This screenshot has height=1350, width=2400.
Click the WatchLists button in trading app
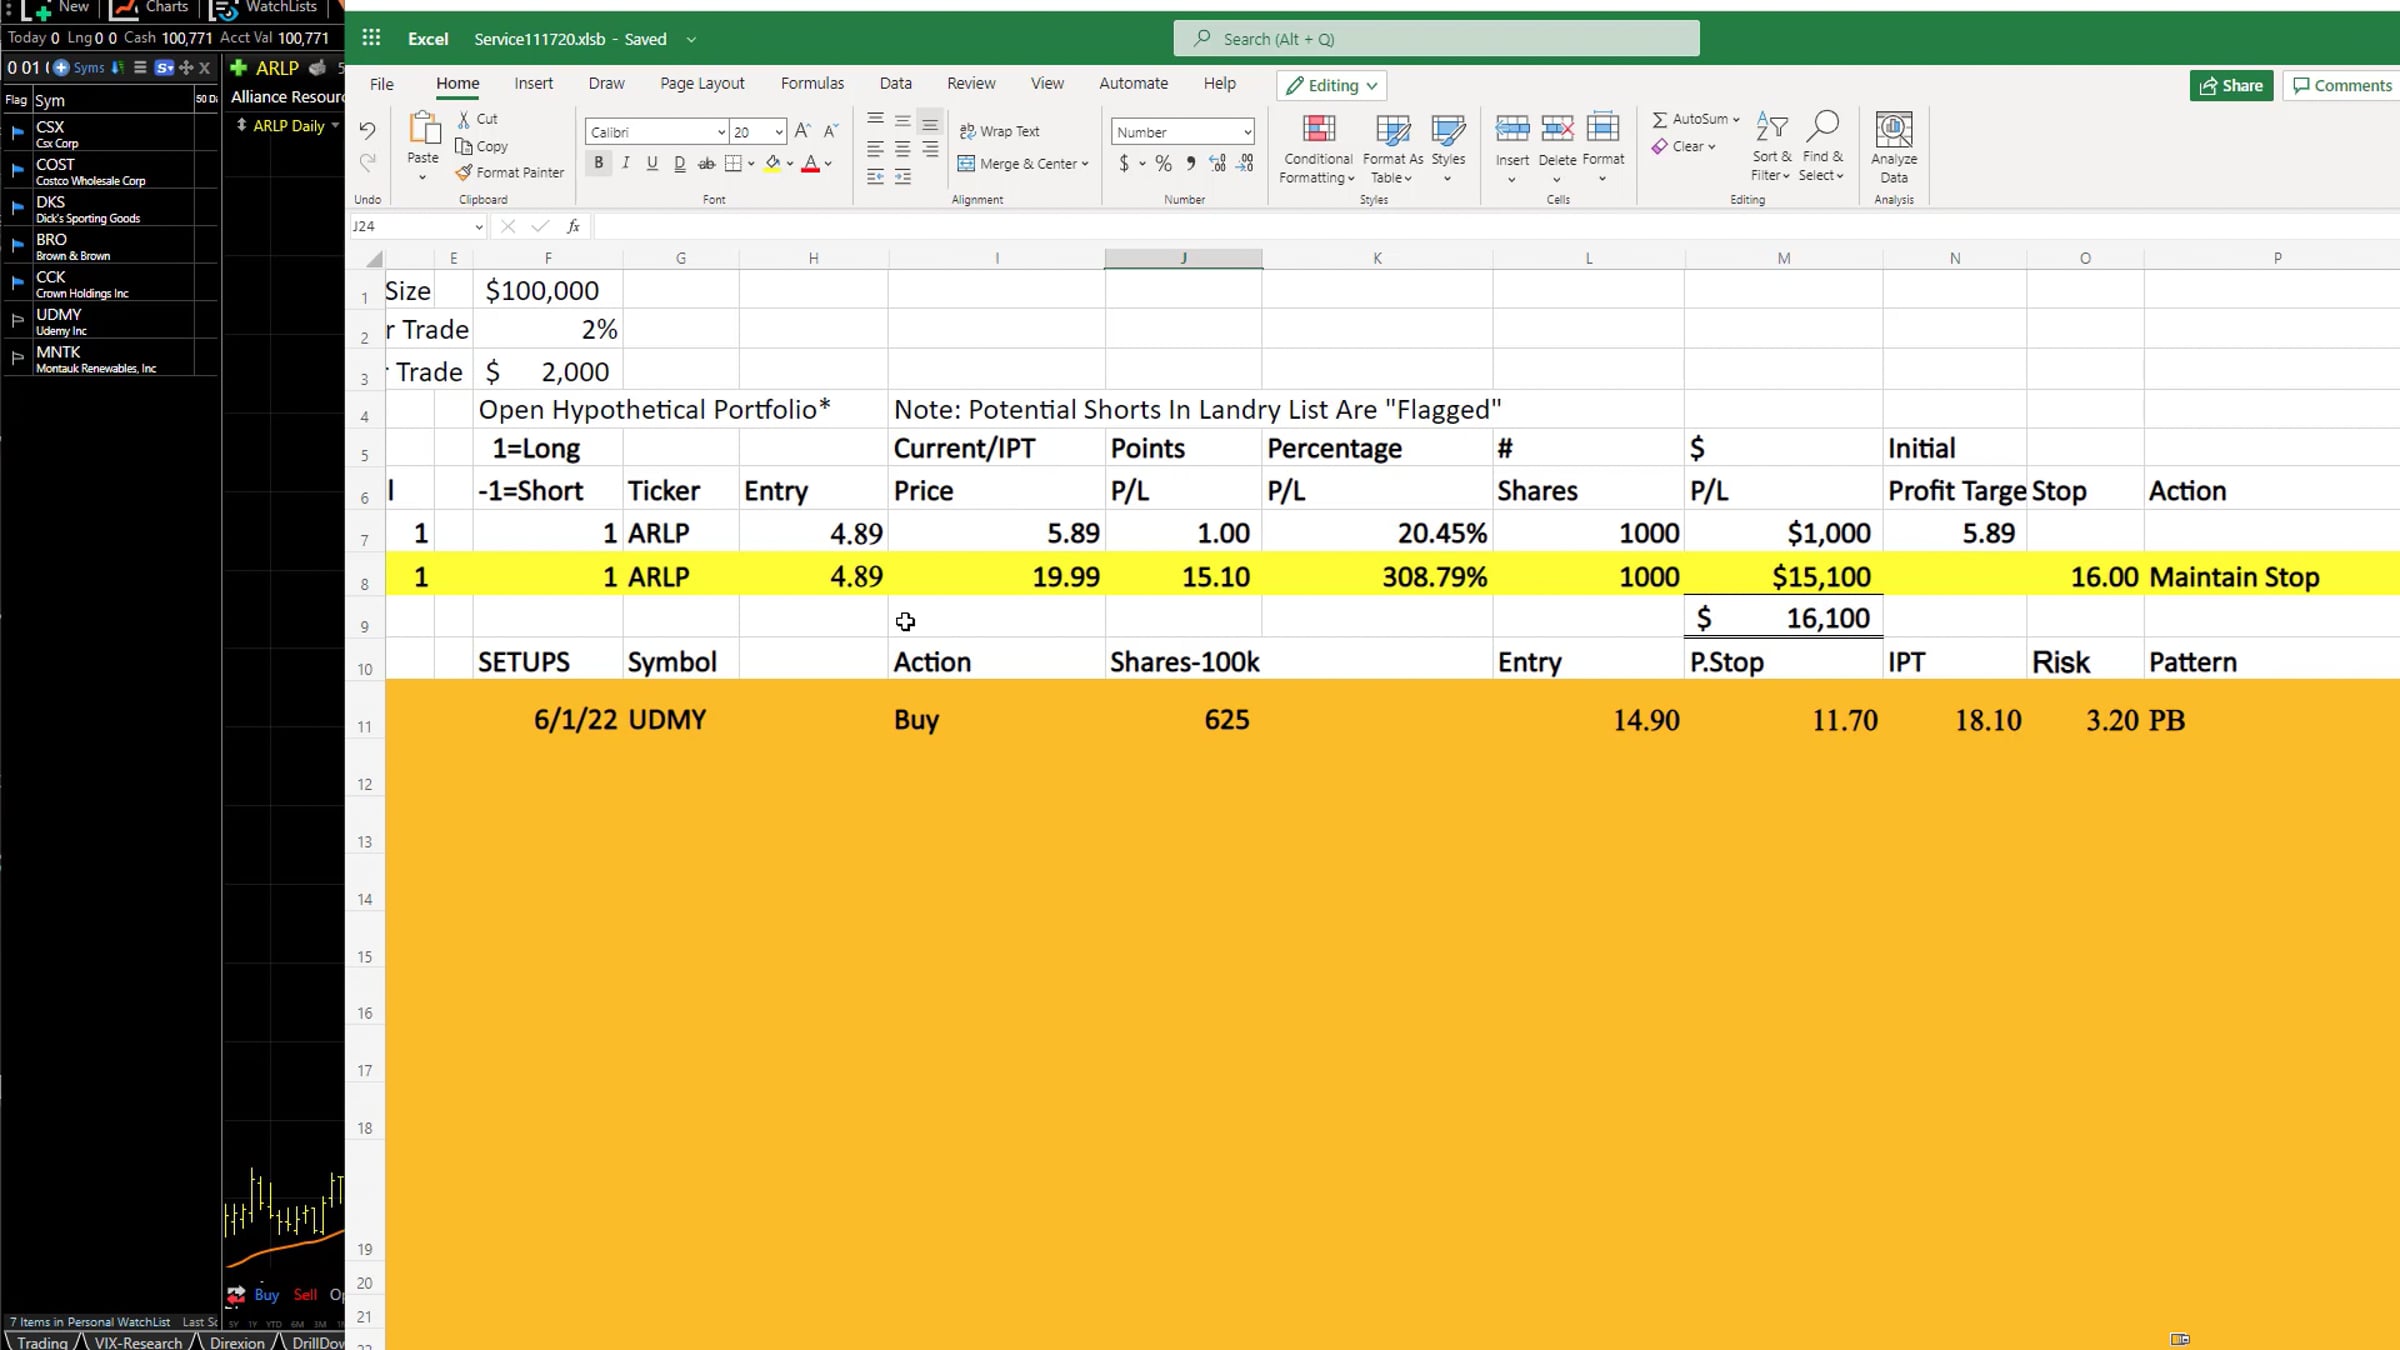click(265, 8)
